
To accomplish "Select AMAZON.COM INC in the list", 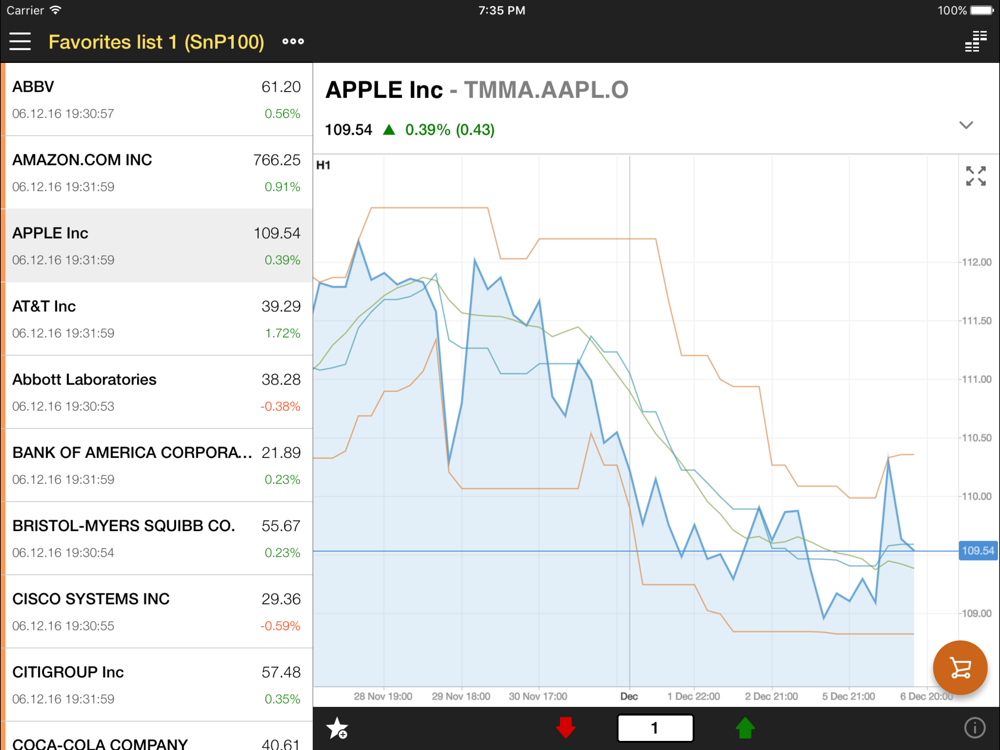I will point(156,172).
